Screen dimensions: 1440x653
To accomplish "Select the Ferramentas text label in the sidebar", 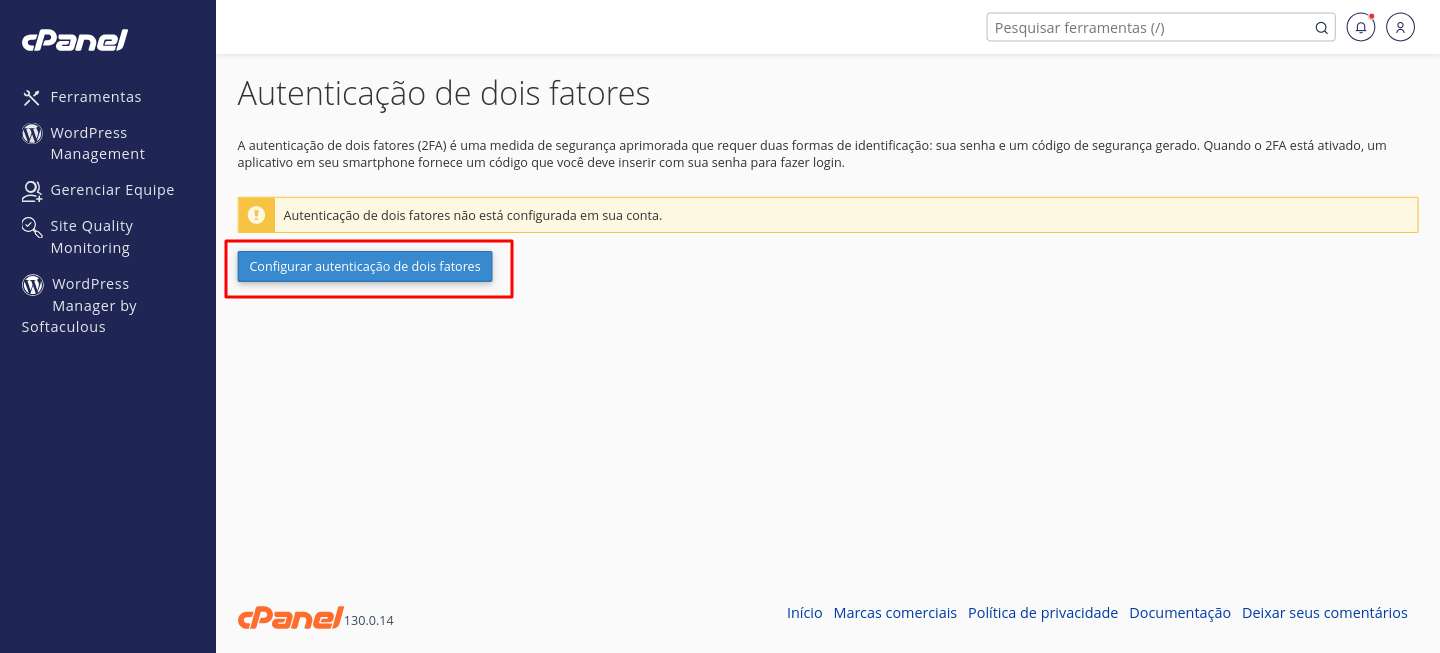I will (96, 97).
